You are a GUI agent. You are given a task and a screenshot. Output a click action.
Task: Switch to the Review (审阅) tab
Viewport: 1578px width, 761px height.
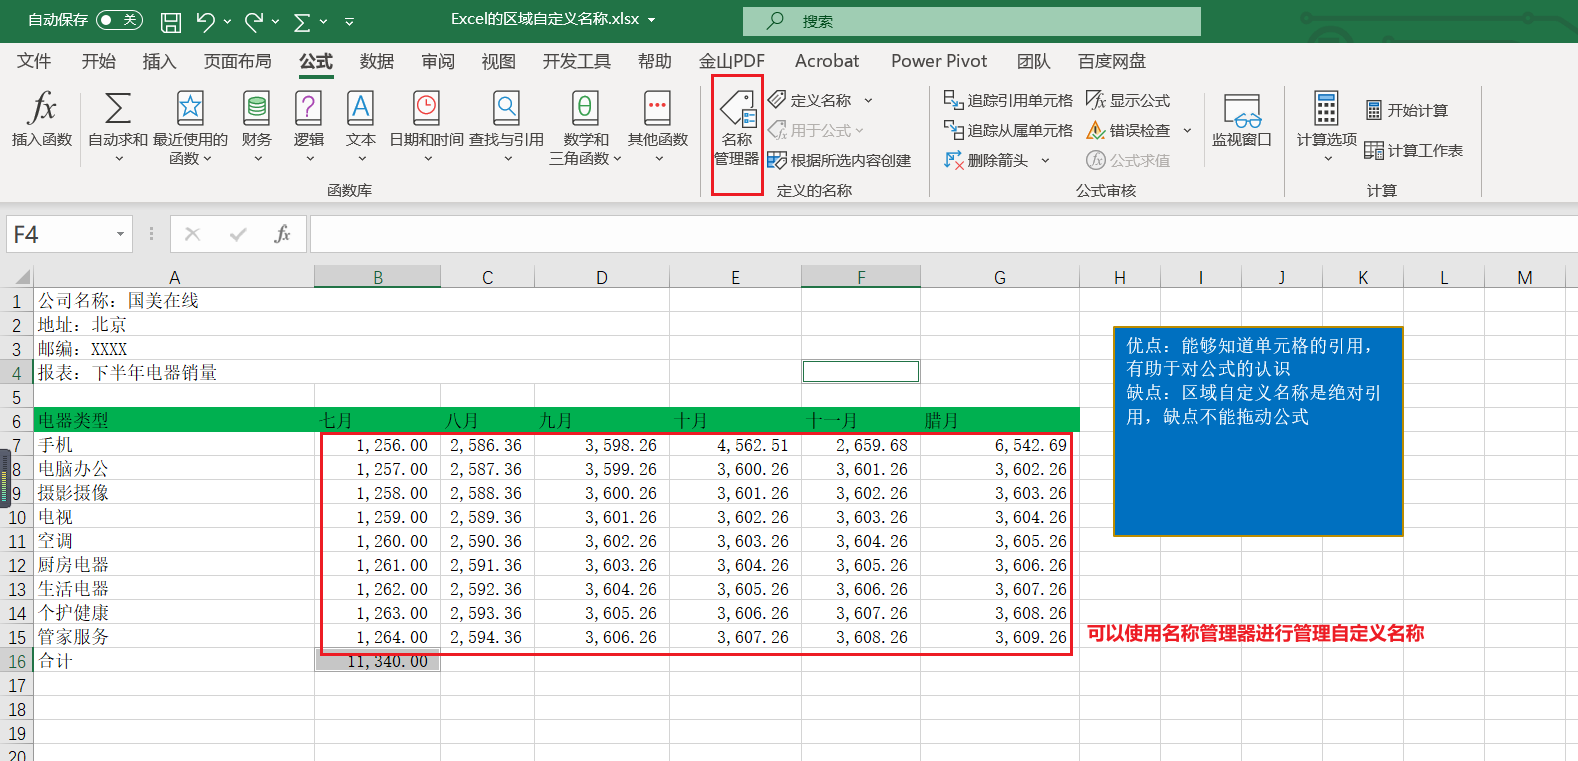pos(438,61)
